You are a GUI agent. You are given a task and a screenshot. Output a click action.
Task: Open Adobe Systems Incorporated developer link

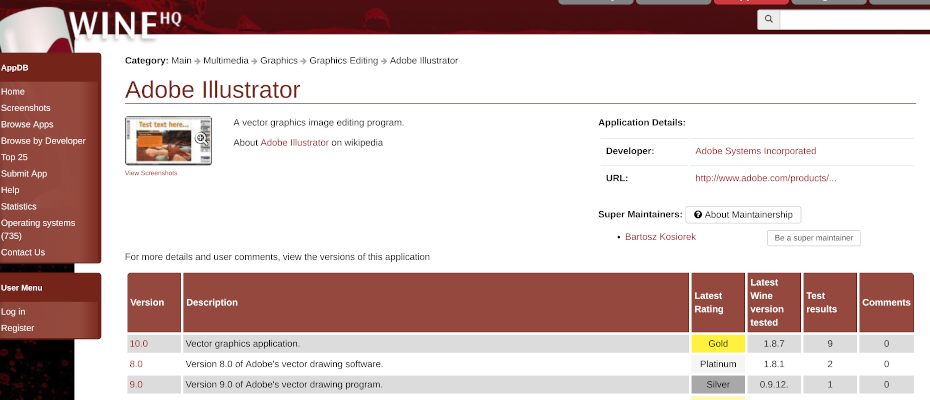756,151
